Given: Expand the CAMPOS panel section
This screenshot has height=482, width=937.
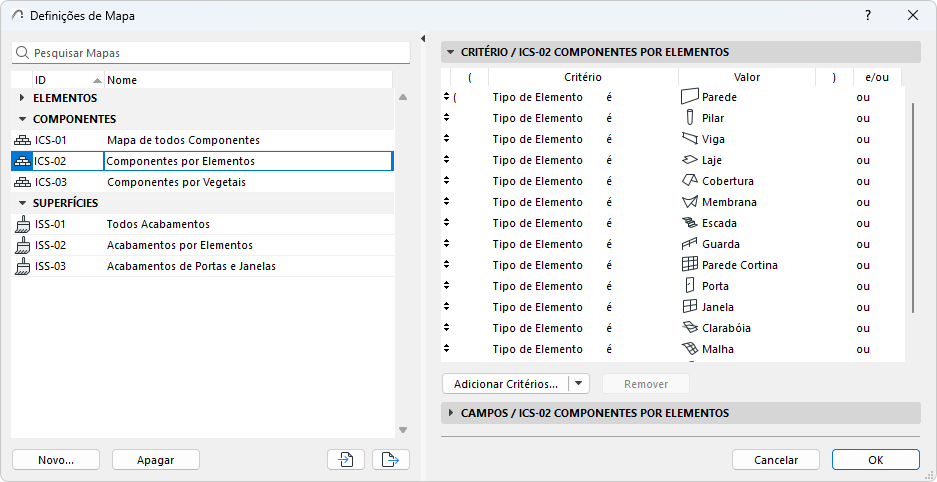Looking at the screenshot, I should pos(450,413).
